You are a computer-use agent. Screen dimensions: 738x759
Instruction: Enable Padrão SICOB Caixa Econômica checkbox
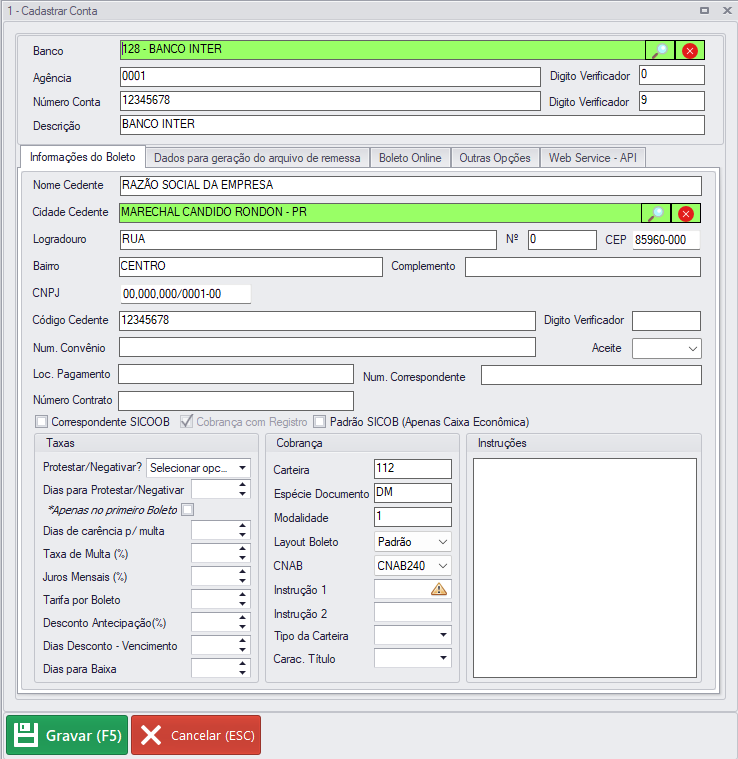click(319, 422)
